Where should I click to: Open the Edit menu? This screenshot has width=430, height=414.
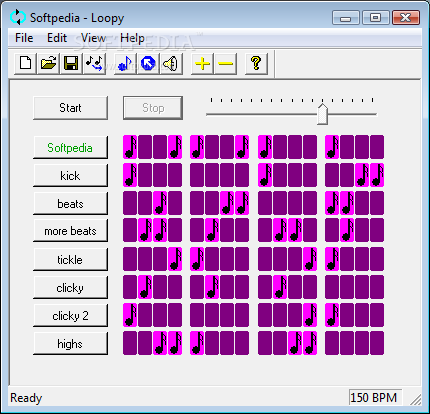pyautogui.click(x=57, y=38)
